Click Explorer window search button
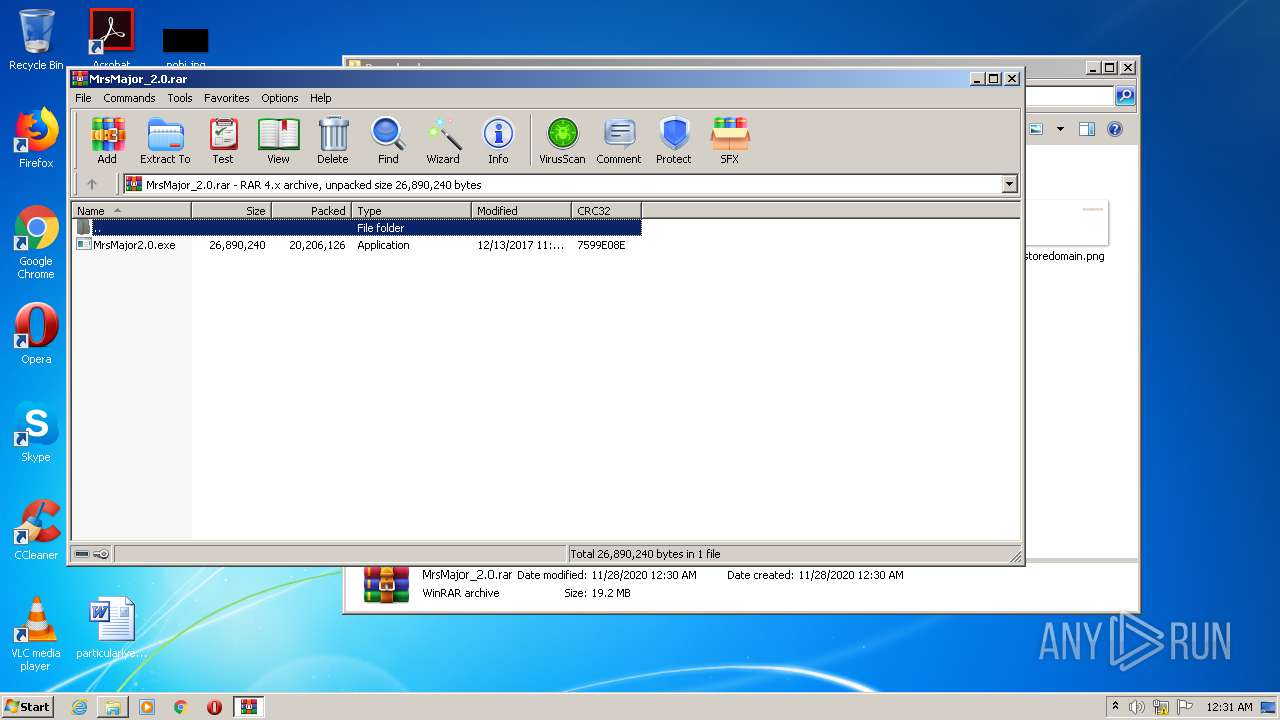Image resolution: width=1280 pixels, height=720 pixels. point(1125,96)
